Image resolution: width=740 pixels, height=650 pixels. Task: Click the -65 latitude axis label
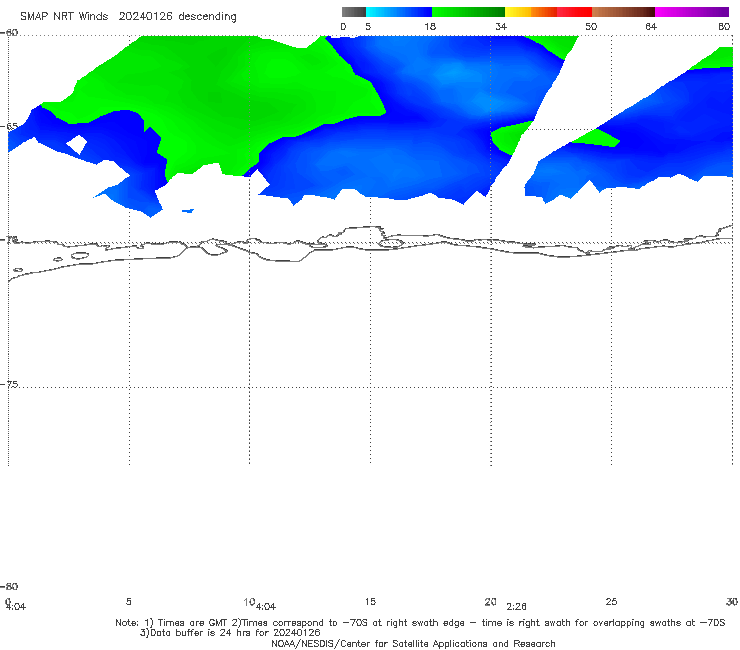tap(9, 127)
